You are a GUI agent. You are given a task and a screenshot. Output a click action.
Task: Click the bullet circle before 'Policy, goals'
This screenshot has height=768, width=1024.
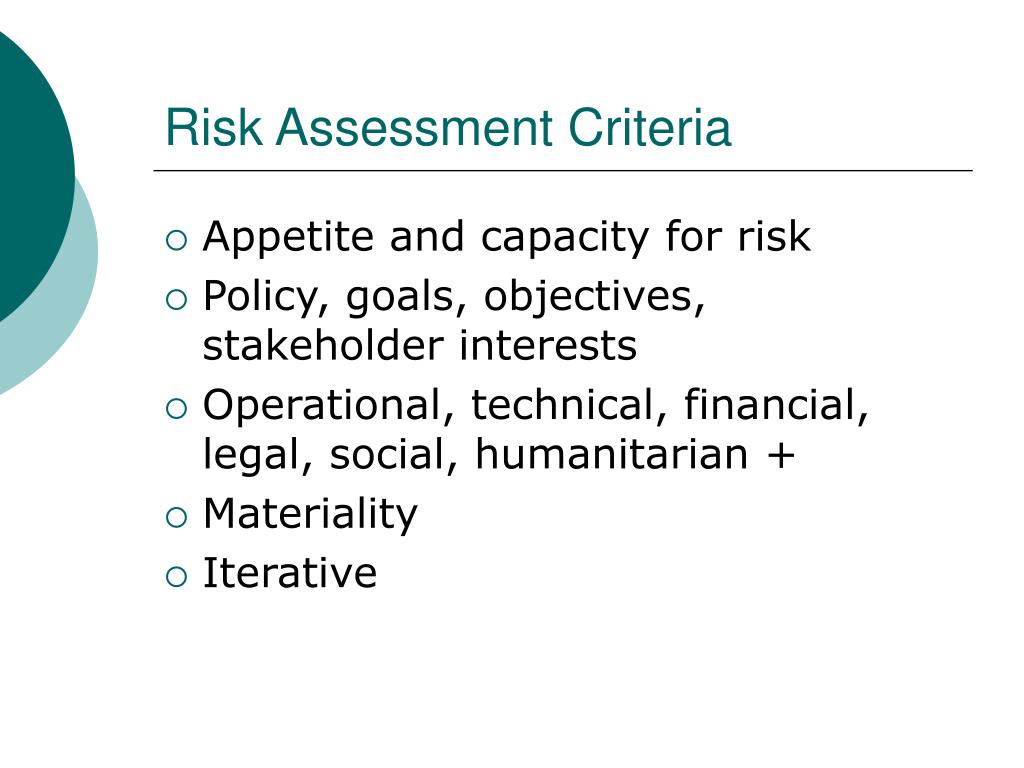[x=176, y=300]
